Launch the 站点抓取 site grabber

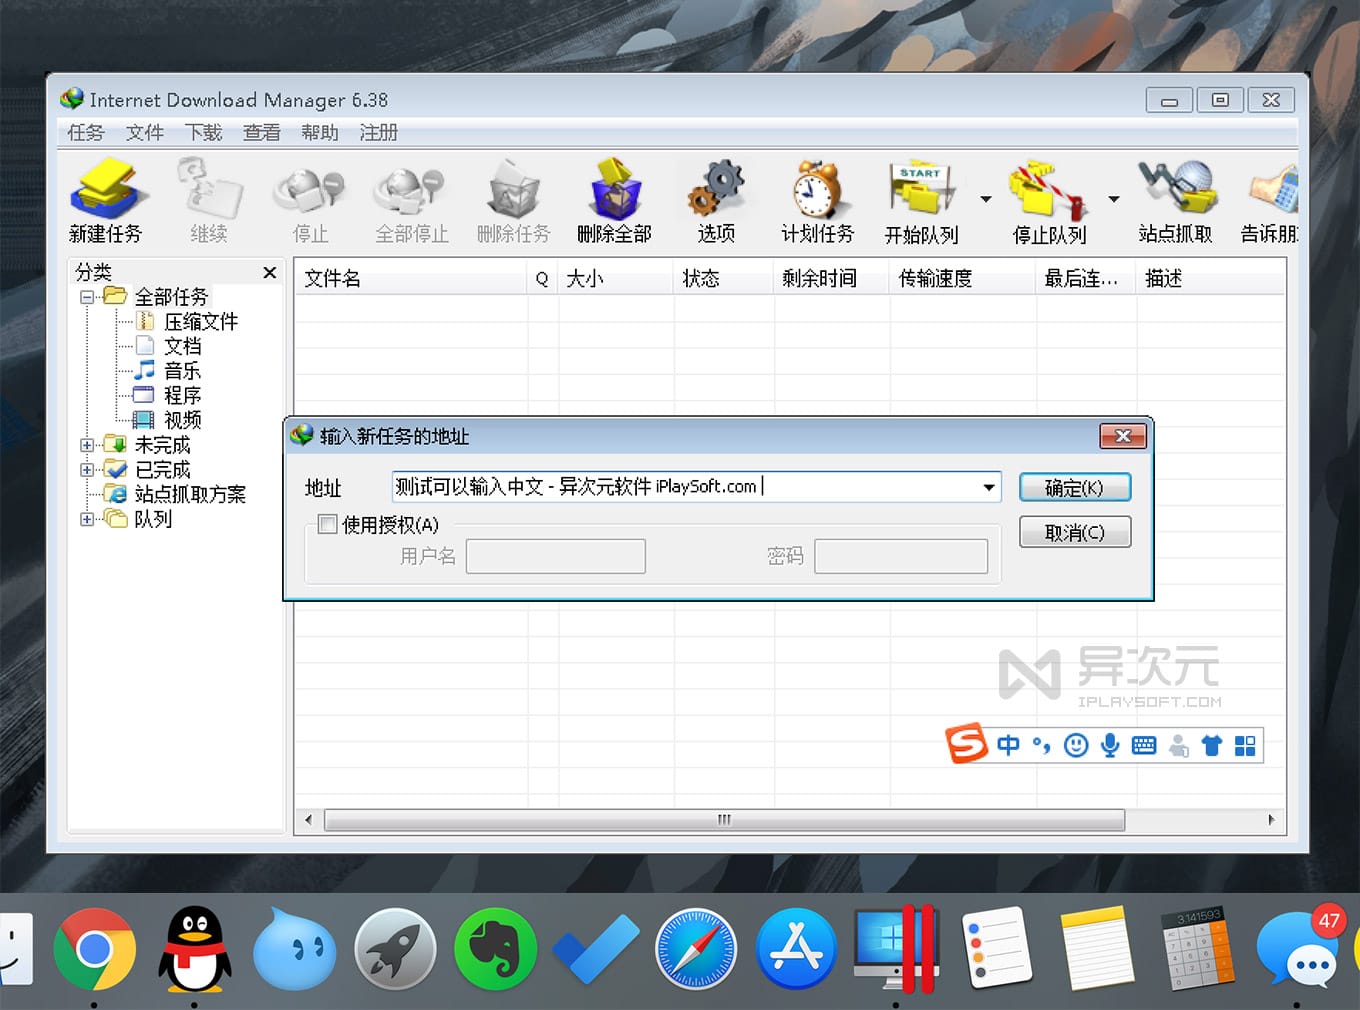tap(1177, 200)
